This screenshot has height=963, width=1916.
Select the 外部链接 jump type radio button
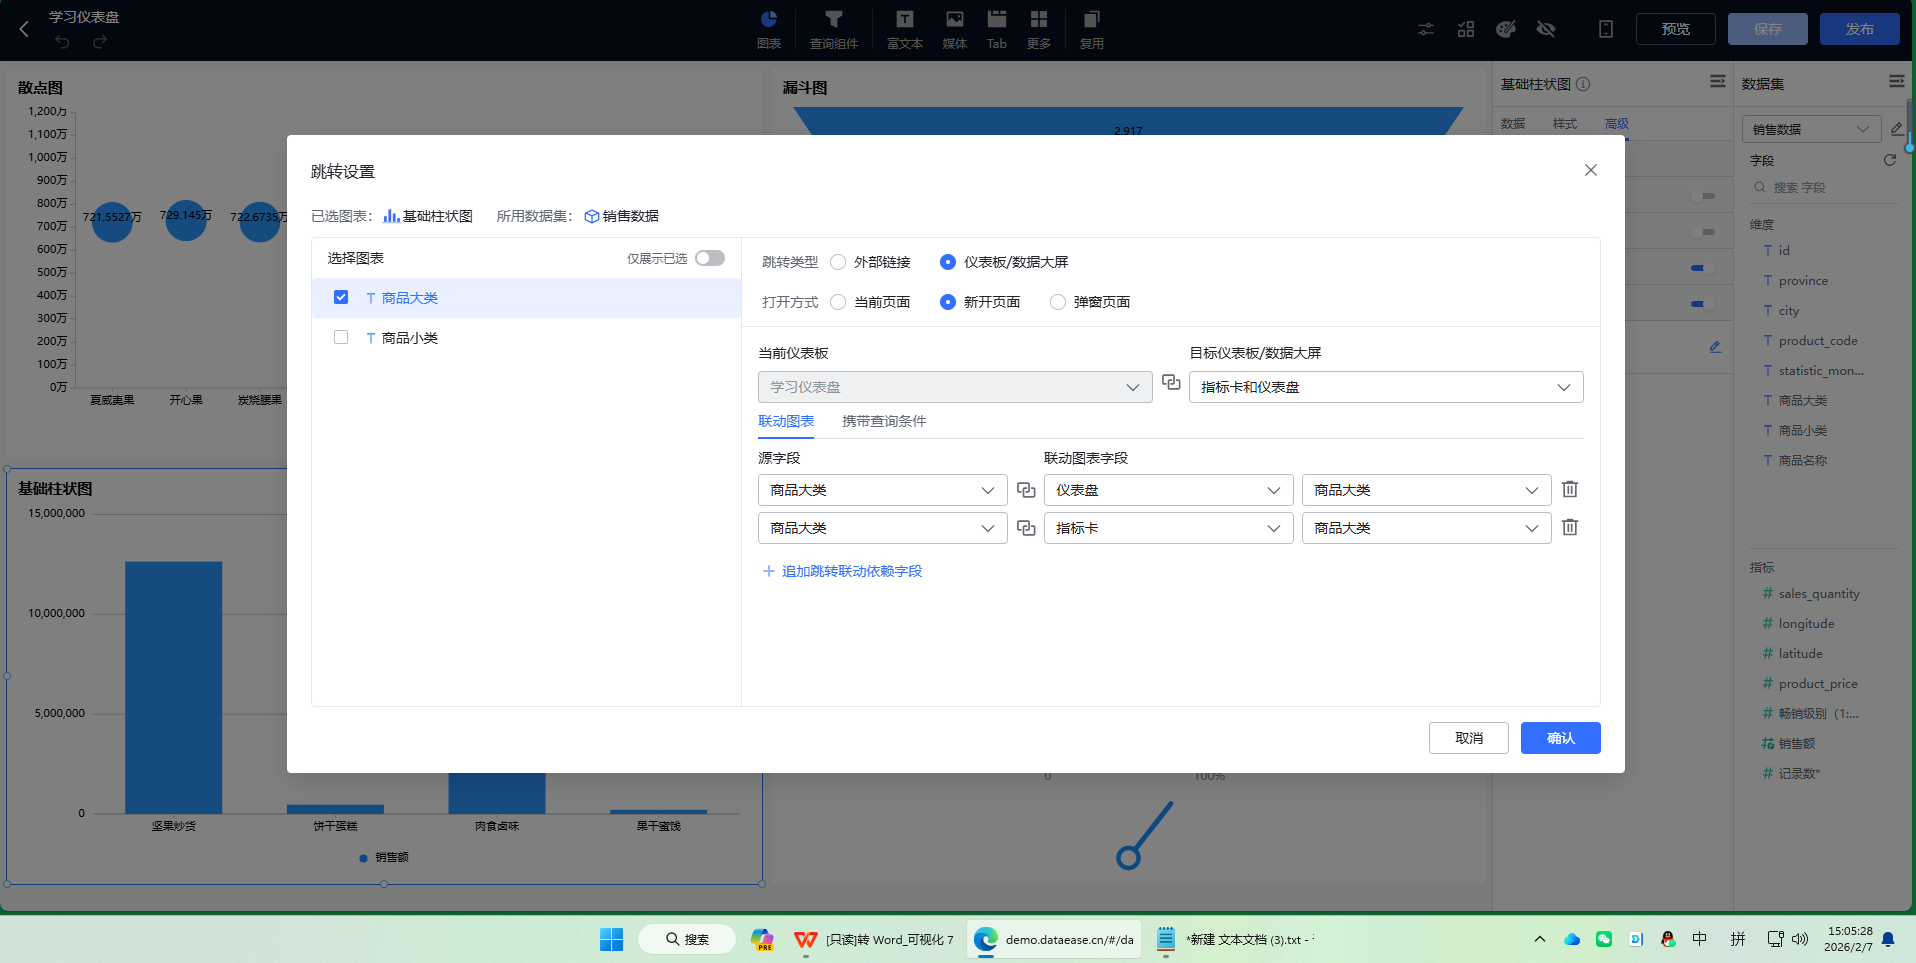click(x=838, y=262)
